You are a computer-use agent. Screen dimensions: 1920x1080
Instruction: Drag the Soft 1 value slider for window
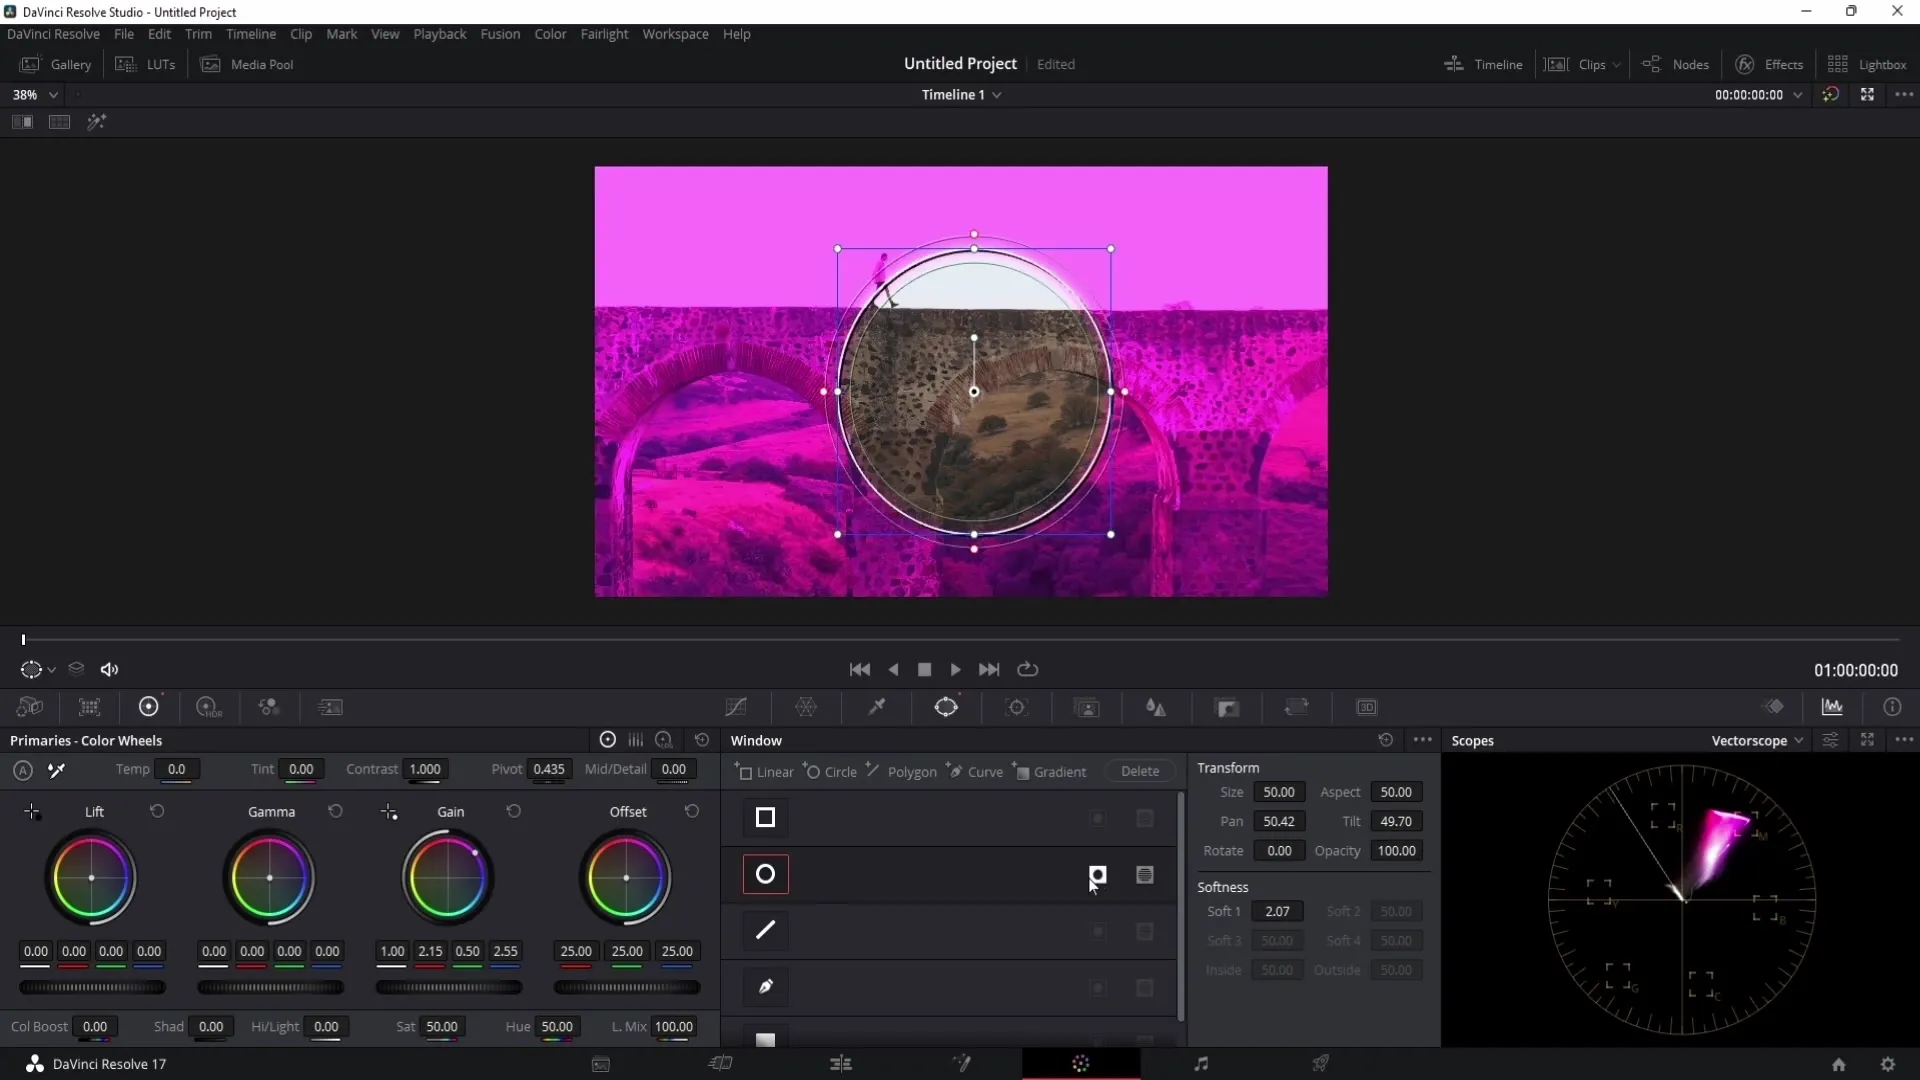tap(1278, 911)
